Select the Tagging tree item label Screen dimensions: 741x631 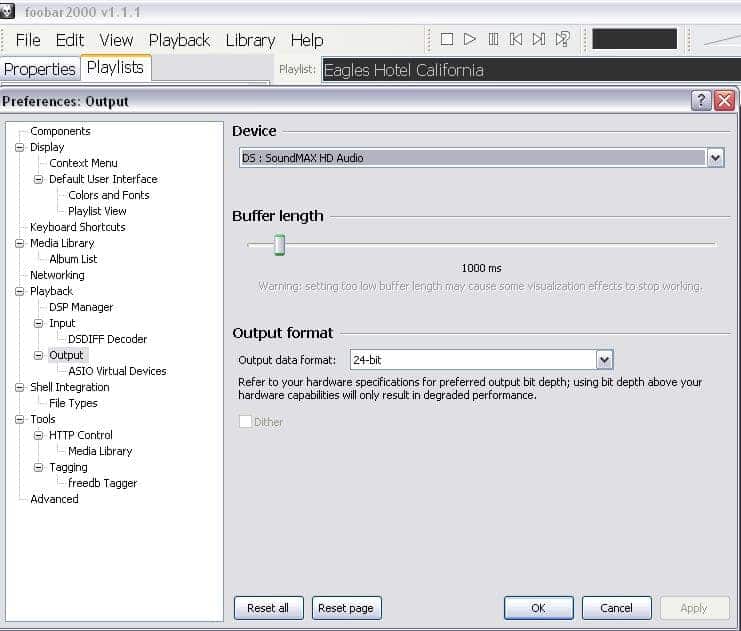(68, 467)
